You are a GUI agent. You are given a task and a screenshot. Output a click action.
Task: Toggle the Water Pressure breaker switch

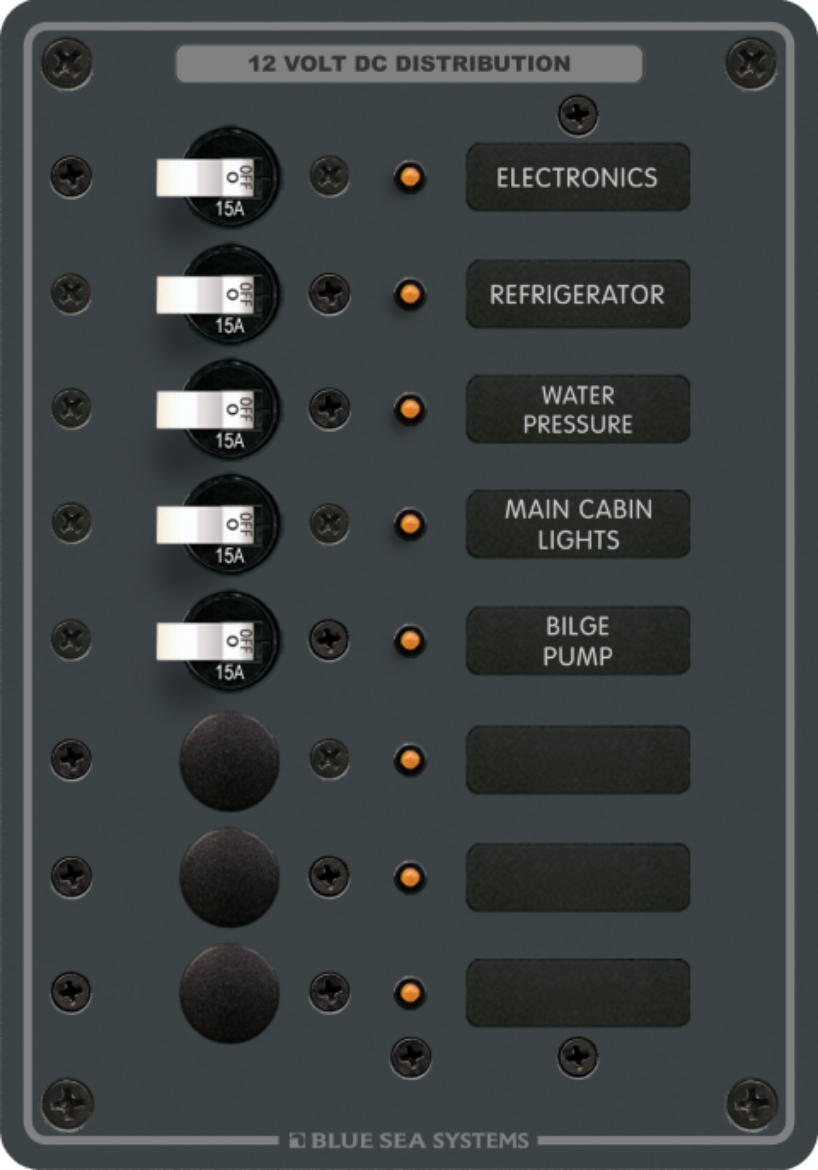(x=204, y=410)
